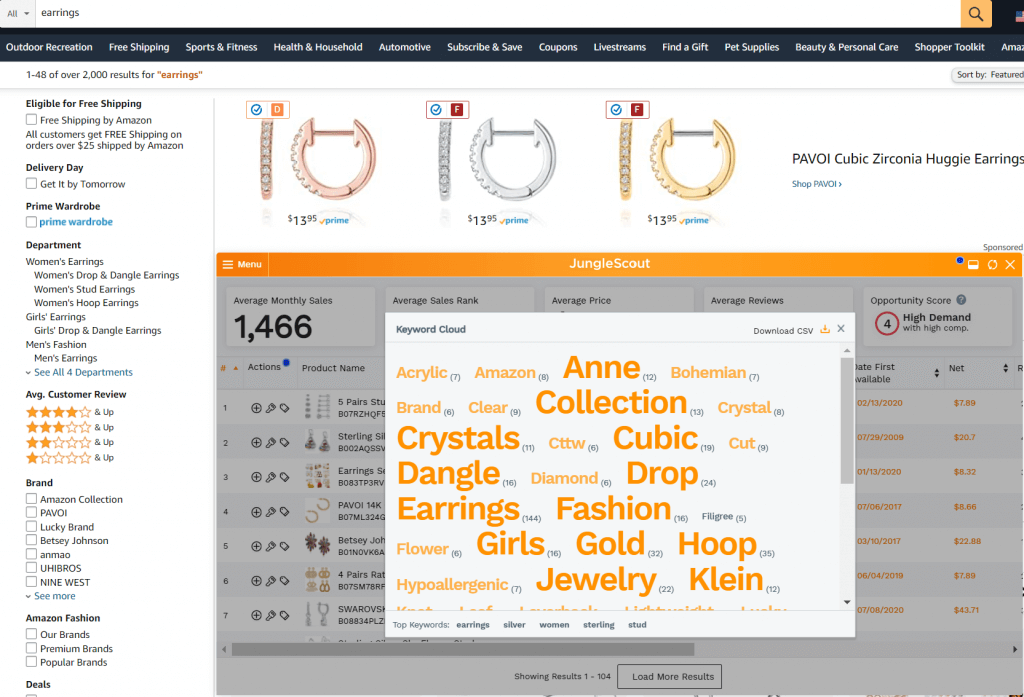Check Free Shipping by Amazon
Image resolution: width=1024 pixels, height=697 pixels.
click(32, 120)
